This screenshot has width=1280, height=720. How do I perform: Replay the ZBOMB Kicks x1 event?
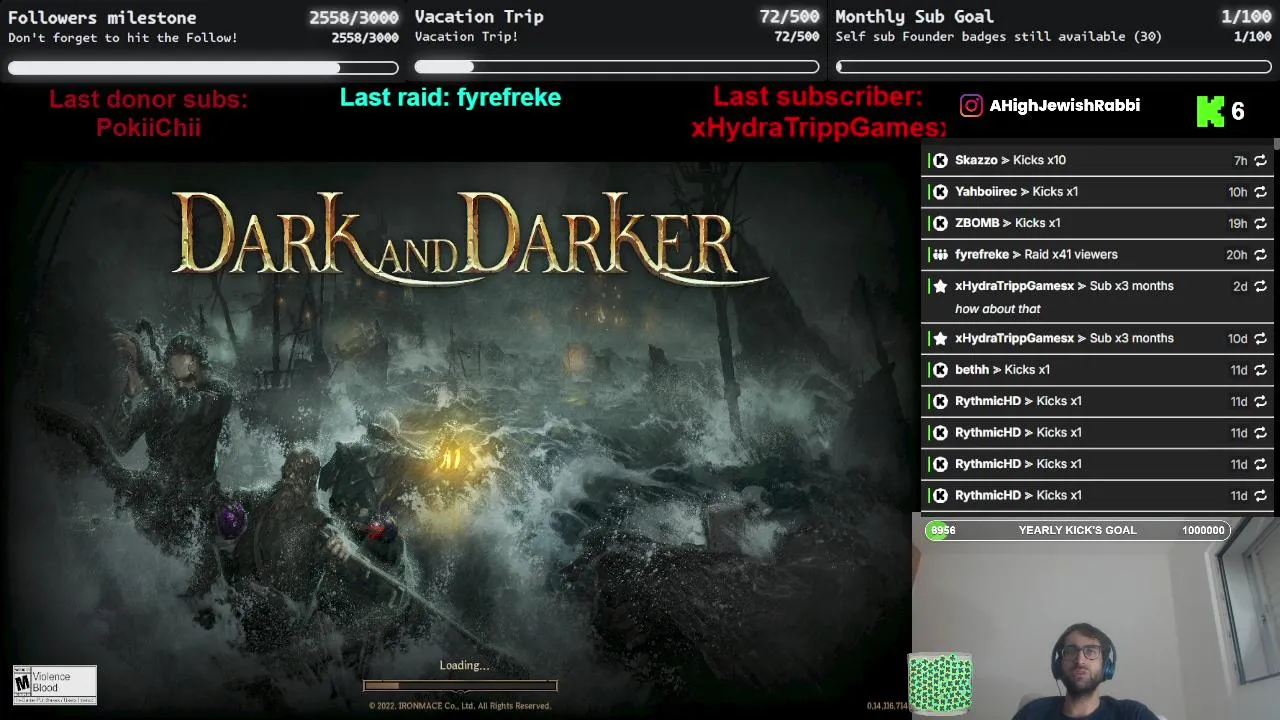(1260, 223)
